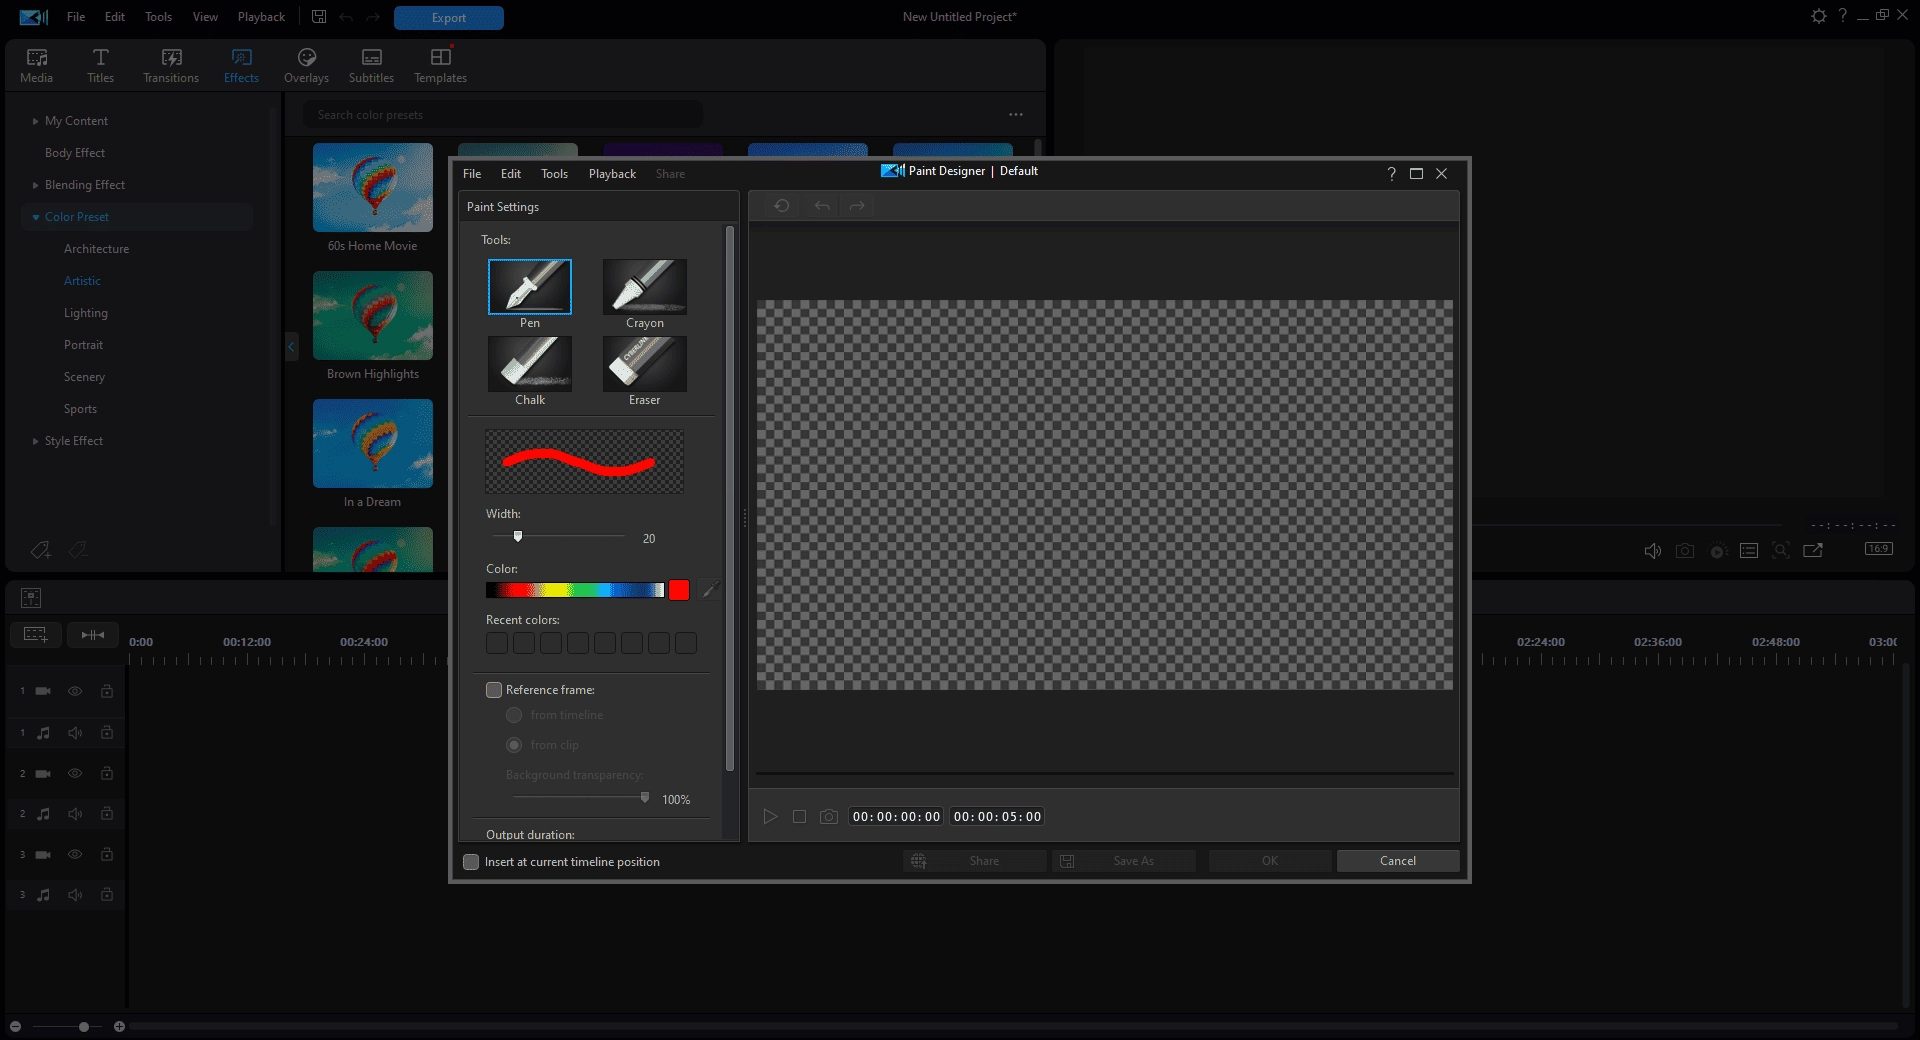1920x1040 pixels.
Task: Select the Crayon paint tool
Action: (x=645, y=287)
